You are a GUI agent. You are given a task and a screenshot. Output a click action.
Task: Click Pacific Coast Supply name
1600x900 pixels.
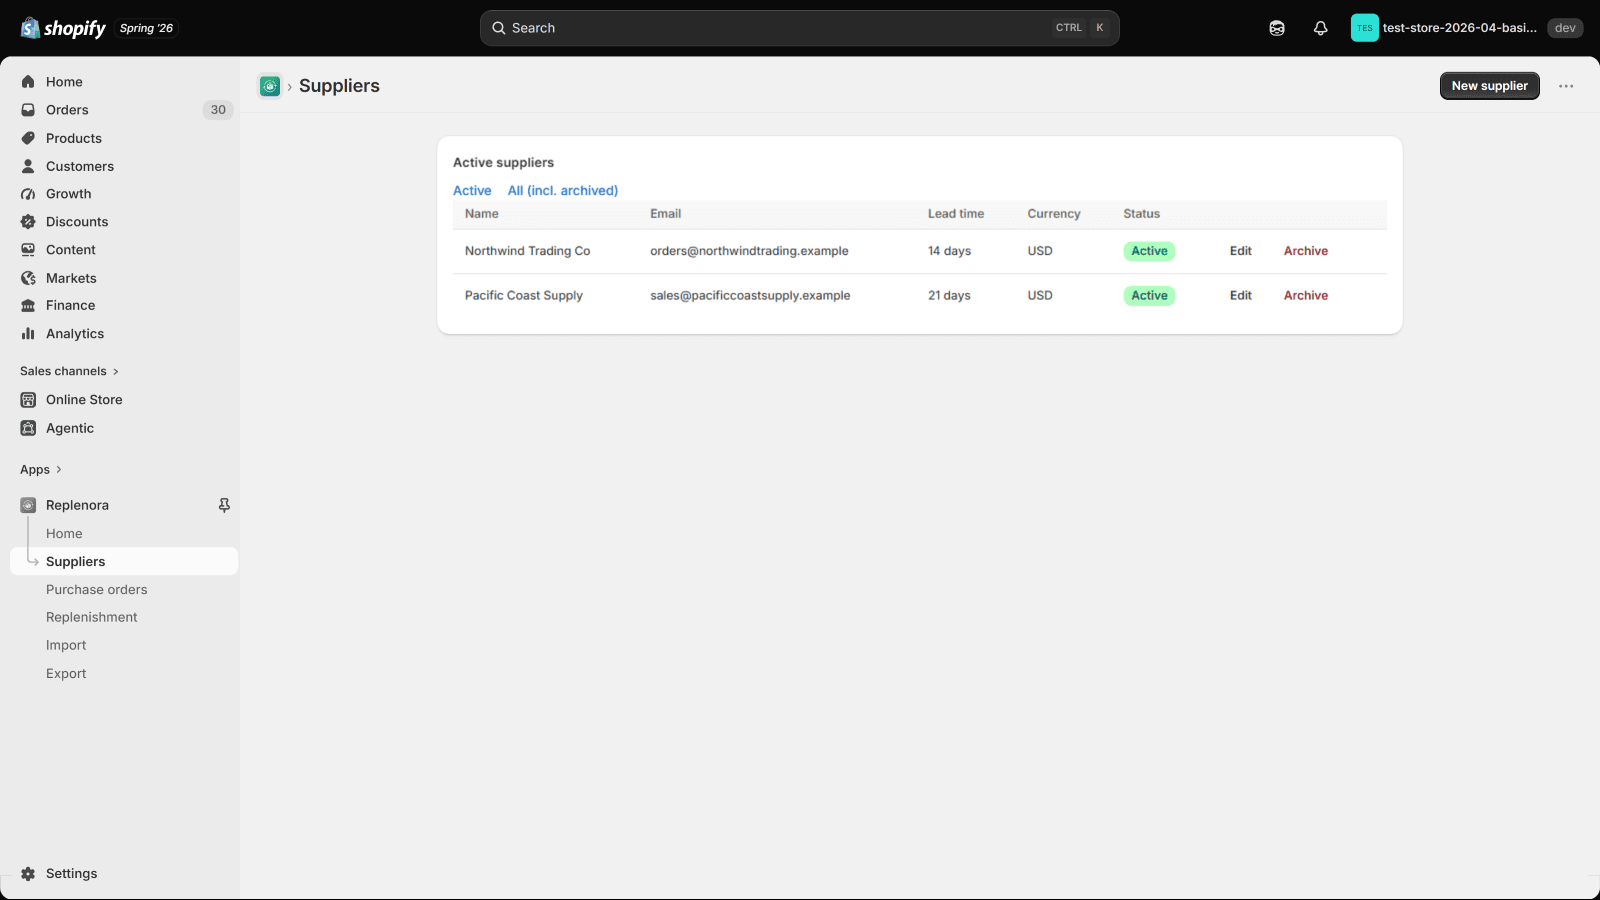pos(524,296)
